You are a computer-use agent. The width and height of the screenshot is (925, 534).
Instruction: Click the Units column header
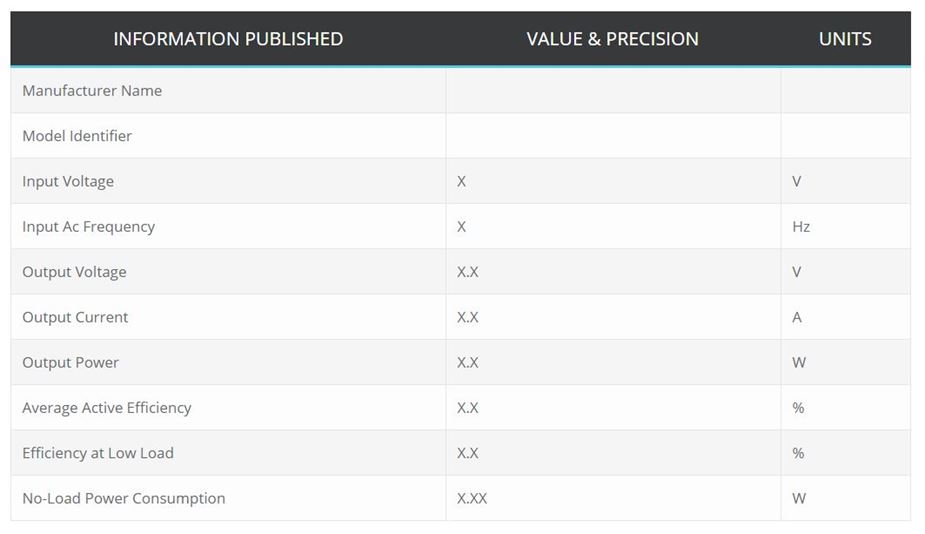845,39
